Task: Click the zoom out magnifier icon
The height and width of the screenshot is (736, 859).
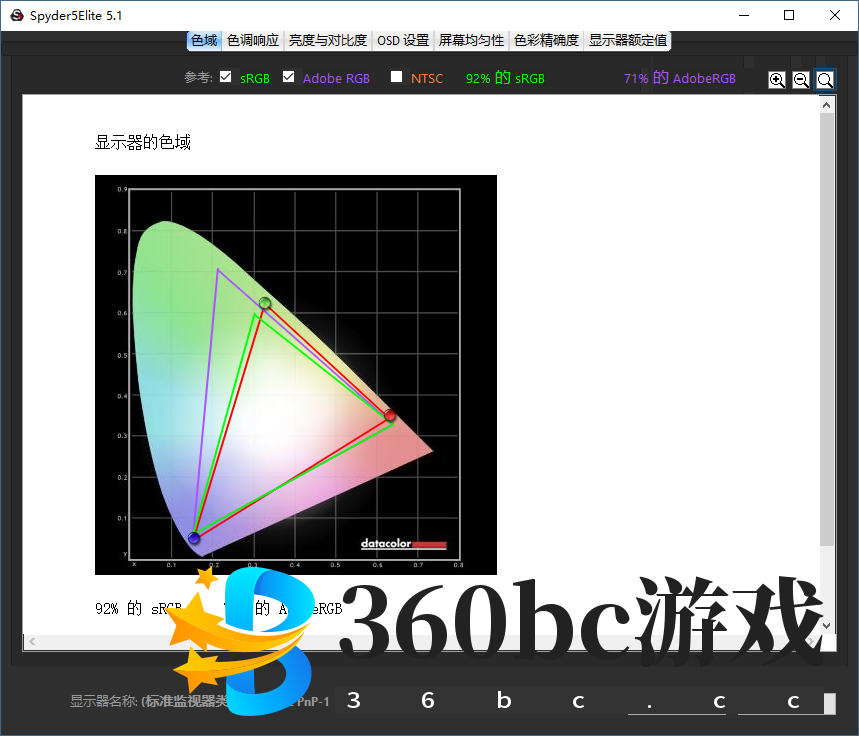Action: coord(801,80)
